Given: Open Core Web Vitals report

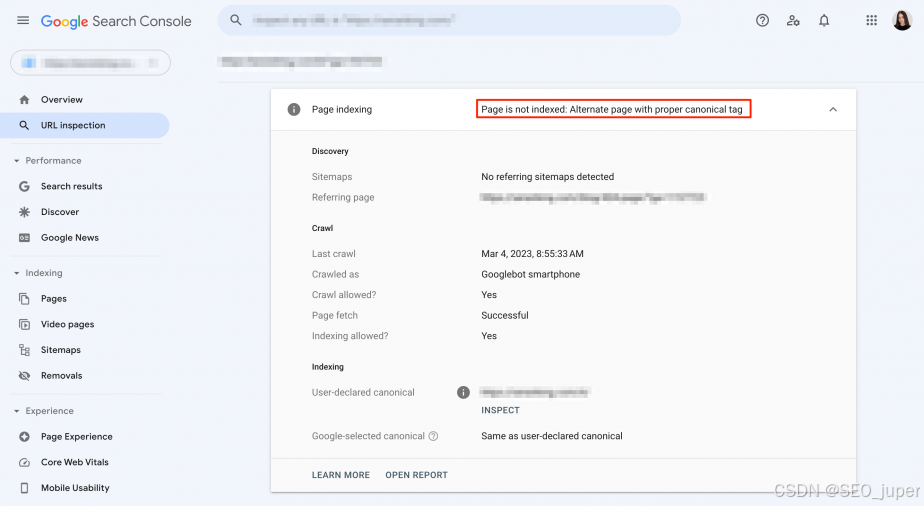Looking at the screenshot, I should (x=75, y=462).
